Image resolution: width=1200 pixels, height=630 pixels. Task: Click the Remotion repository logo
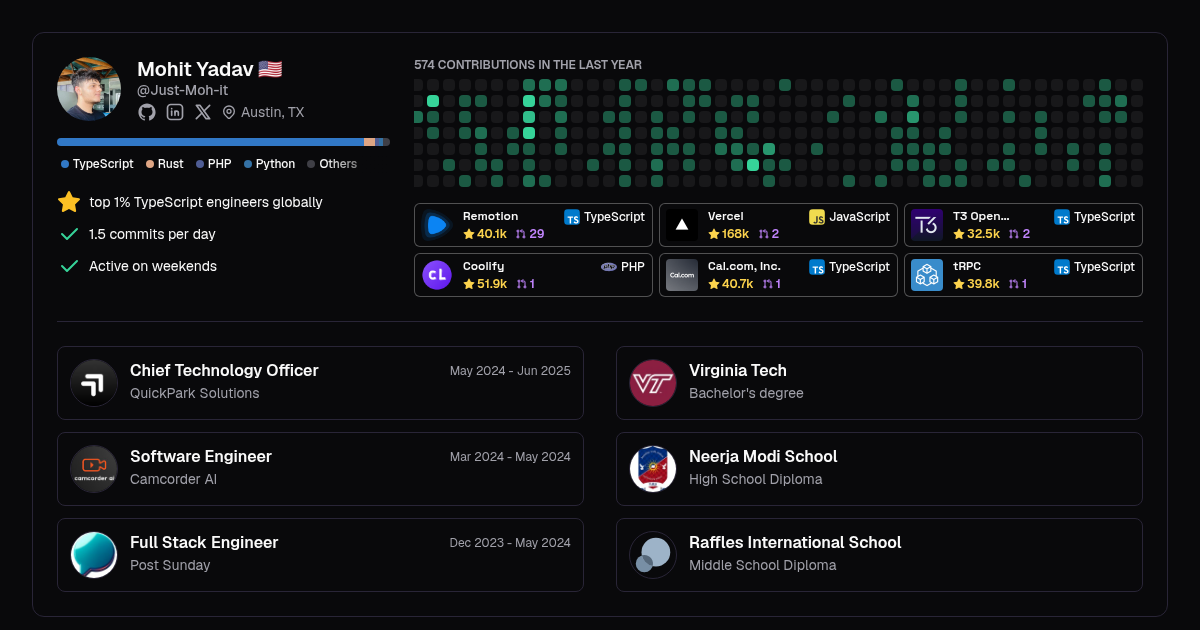437,225
